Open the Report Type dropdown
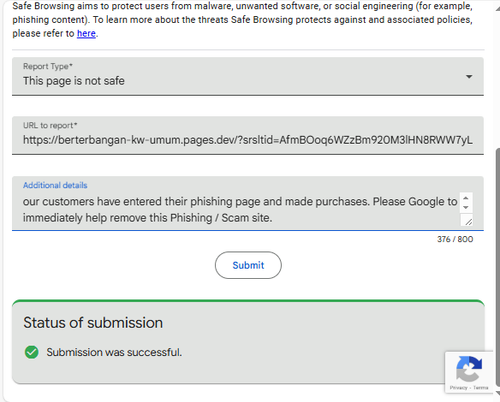The height and width of the screenshot is (402, 500). click(248, 76)
